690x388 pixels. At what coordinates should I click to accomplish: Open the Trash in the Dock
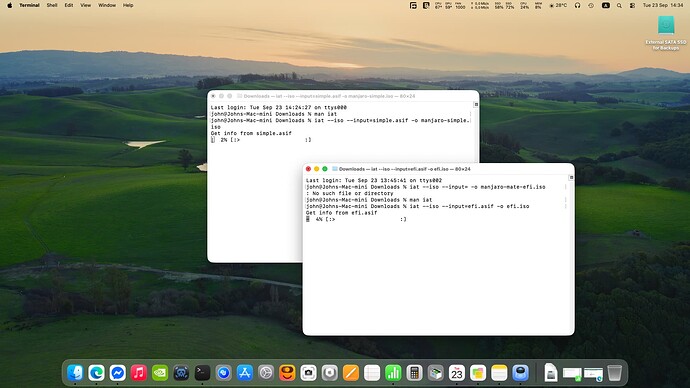(x=615, y=373)
